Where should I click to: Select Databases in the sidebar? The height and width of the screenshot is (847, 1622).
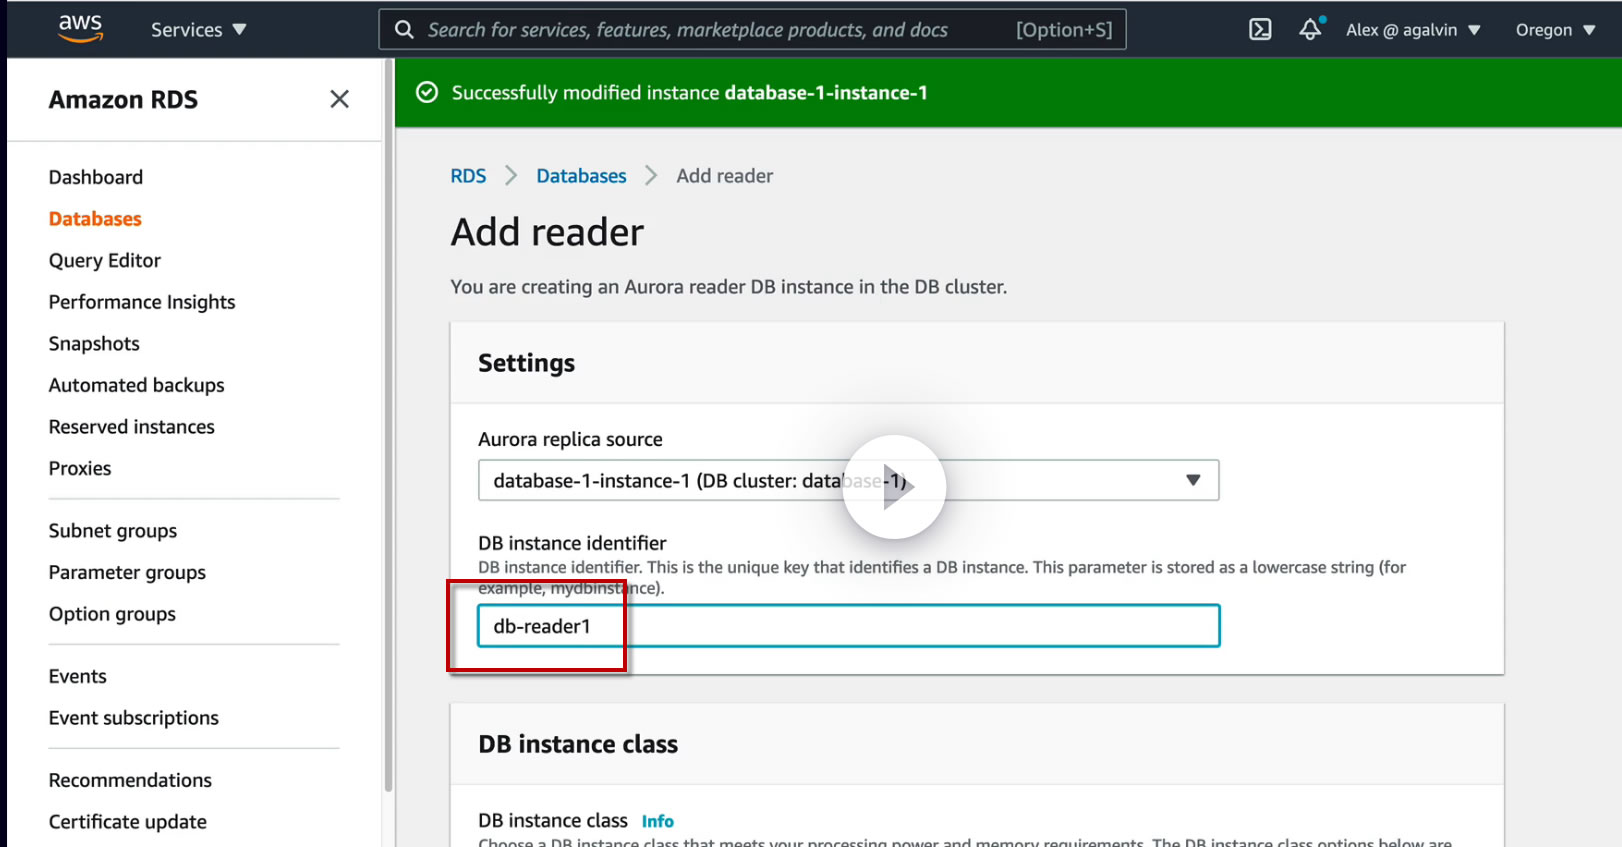tap(95, 219)
